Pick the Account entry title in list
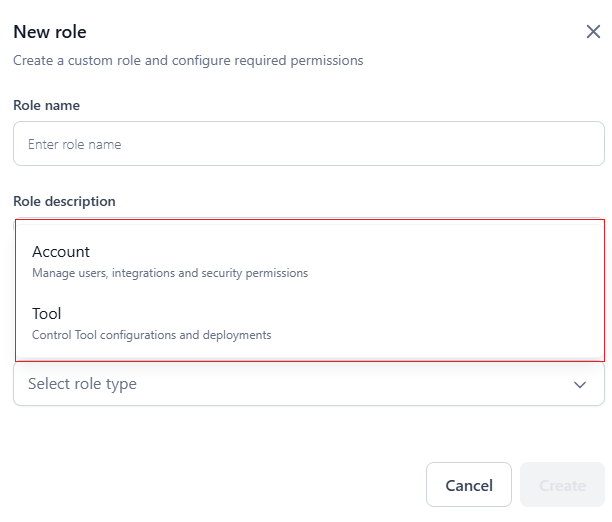 pyautogui.click(x=61, y=252)
